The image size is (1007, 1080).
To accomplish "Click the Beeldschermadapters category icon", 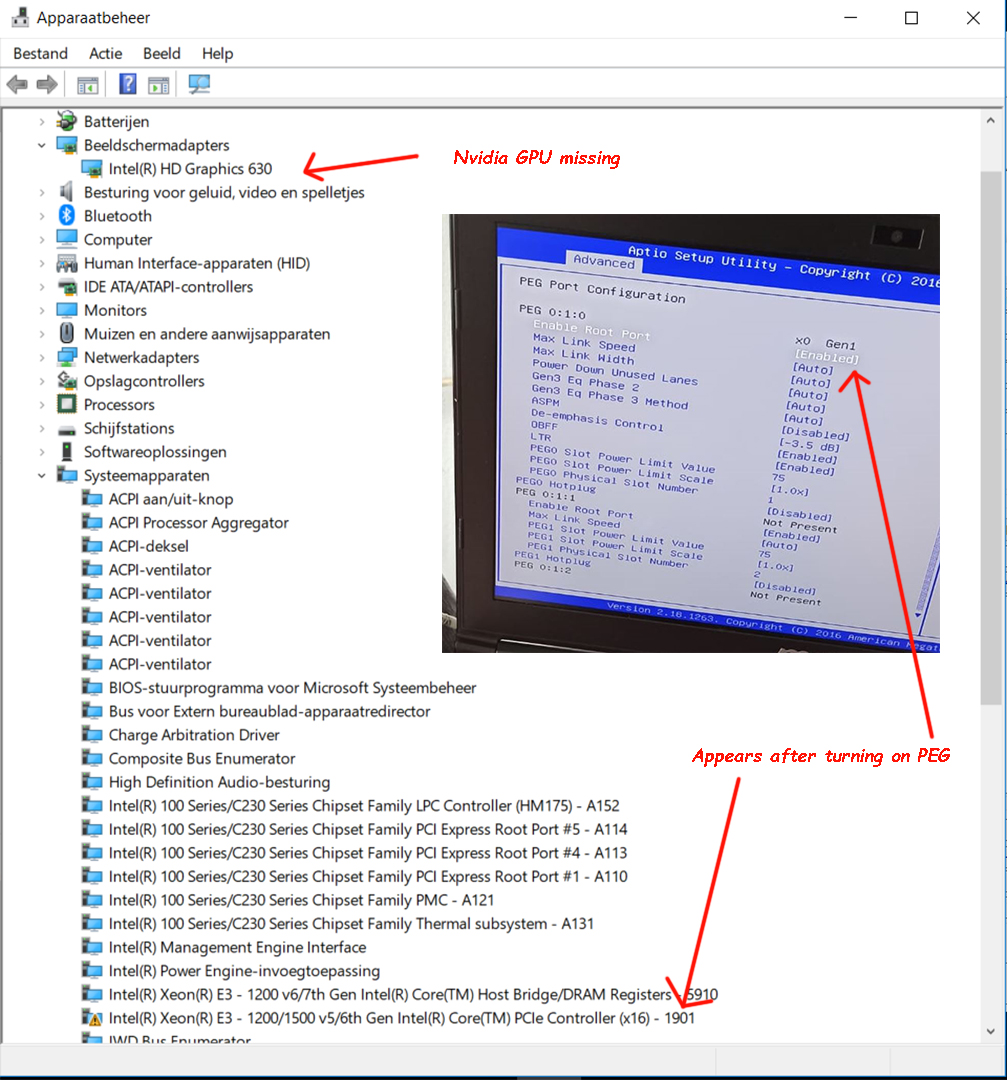I will tap(67, 145).
